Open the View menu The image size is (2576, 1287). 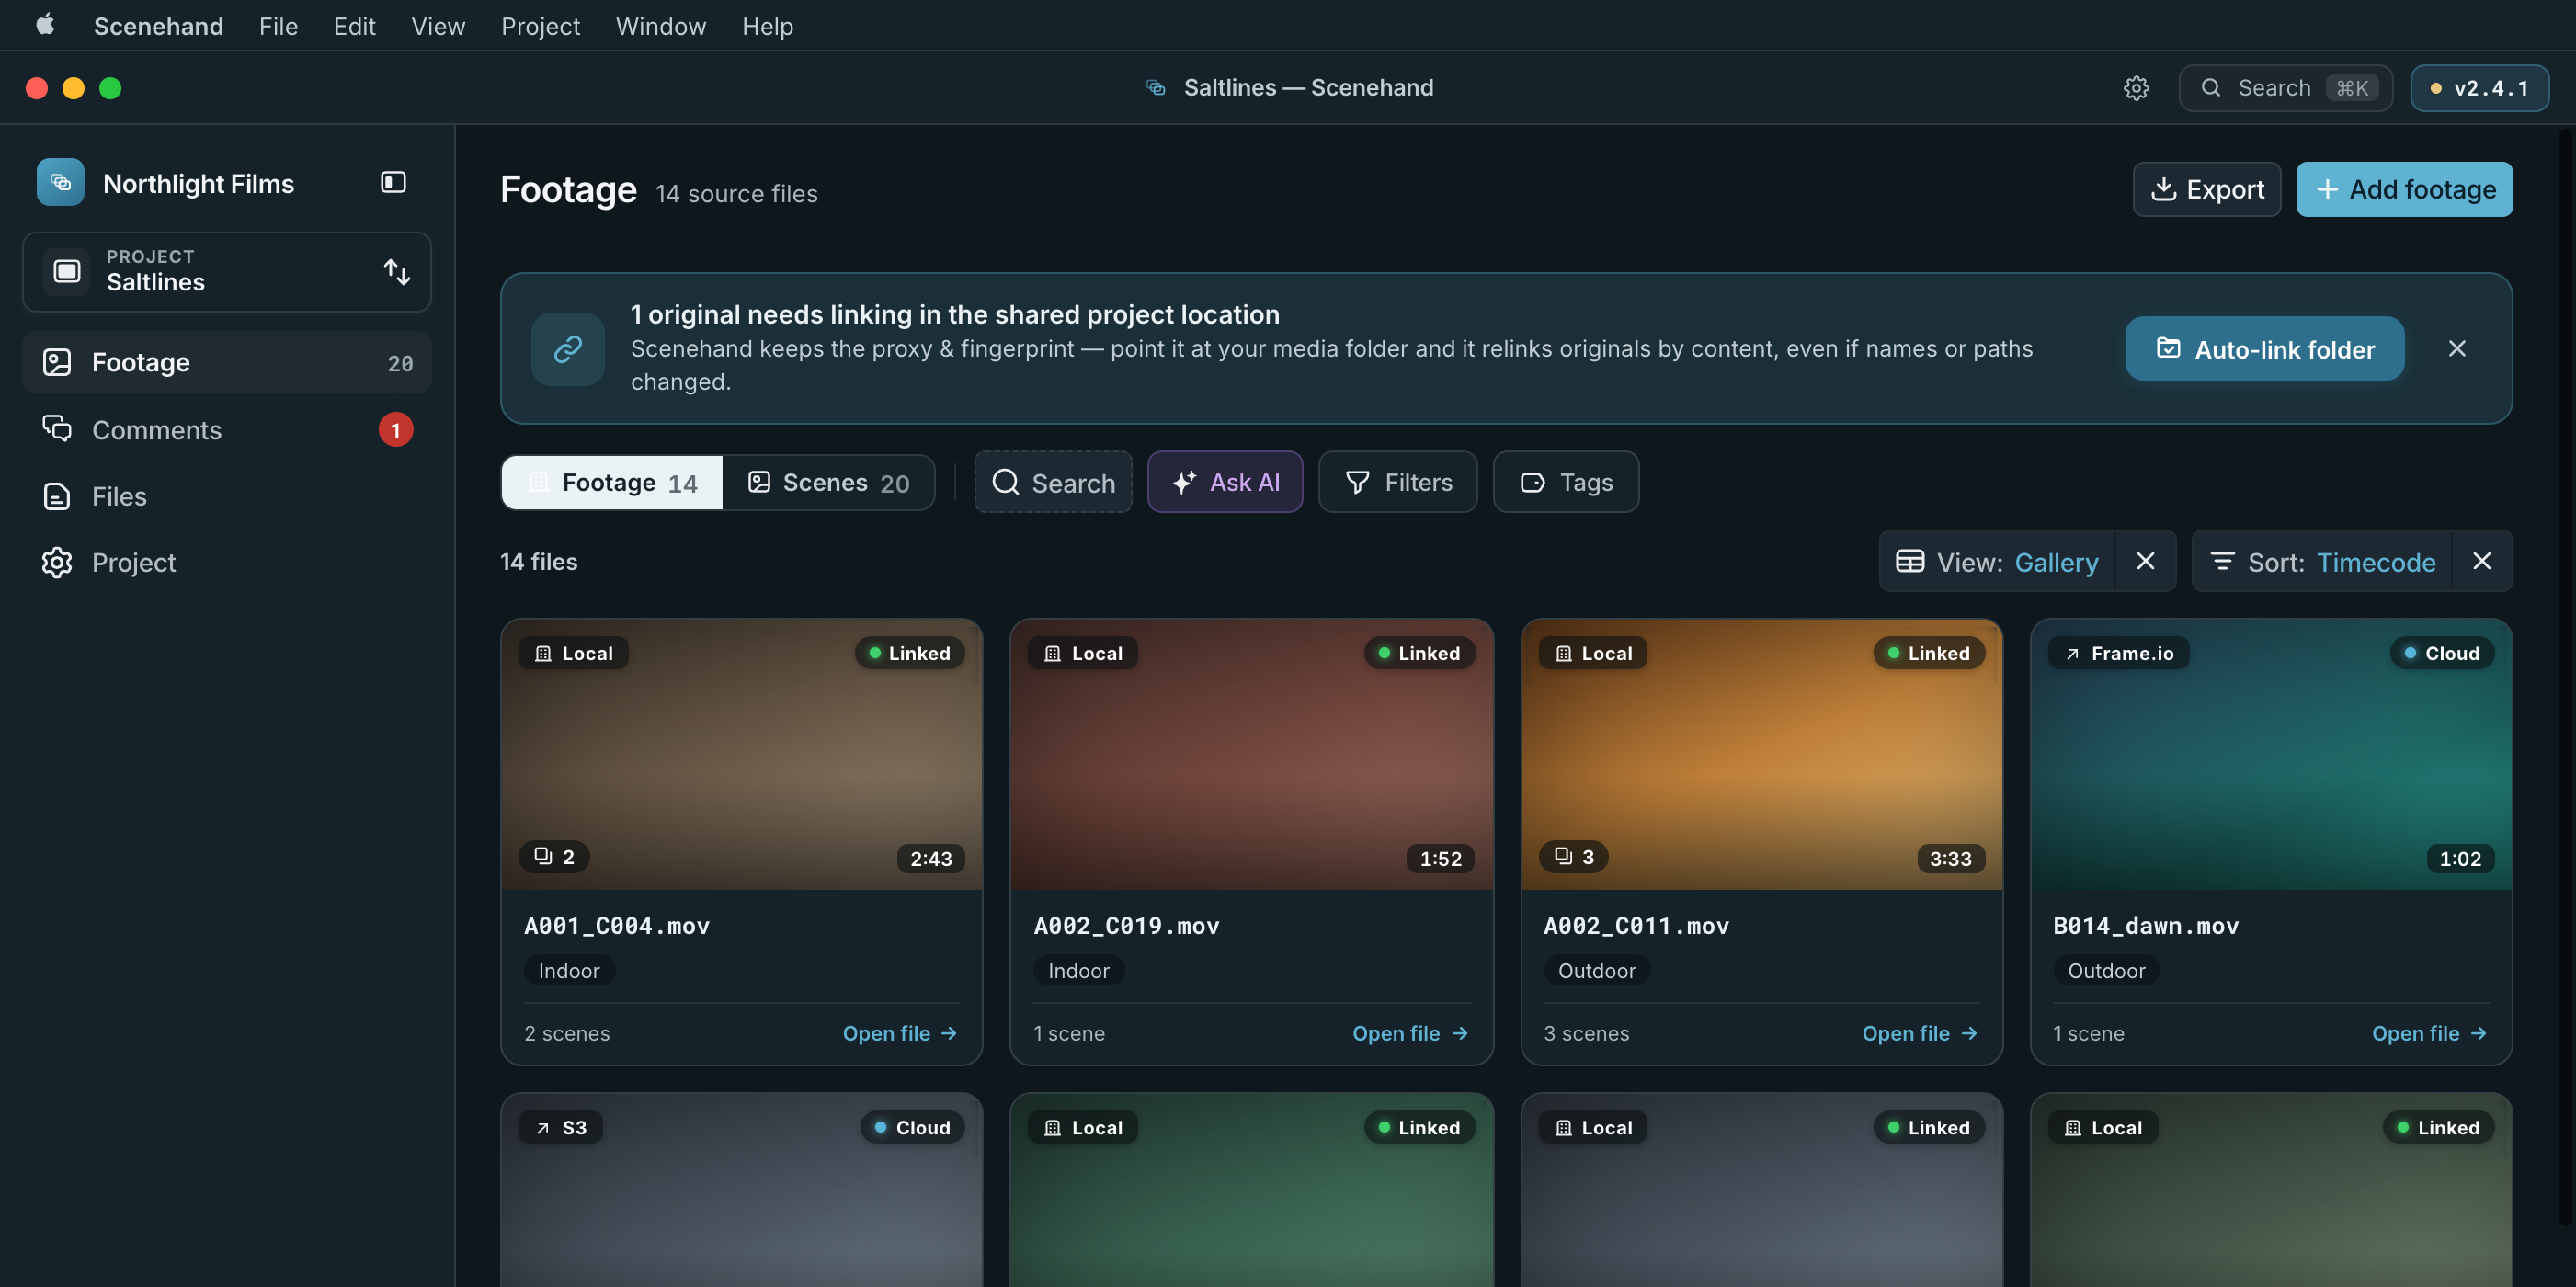(438, 26)
